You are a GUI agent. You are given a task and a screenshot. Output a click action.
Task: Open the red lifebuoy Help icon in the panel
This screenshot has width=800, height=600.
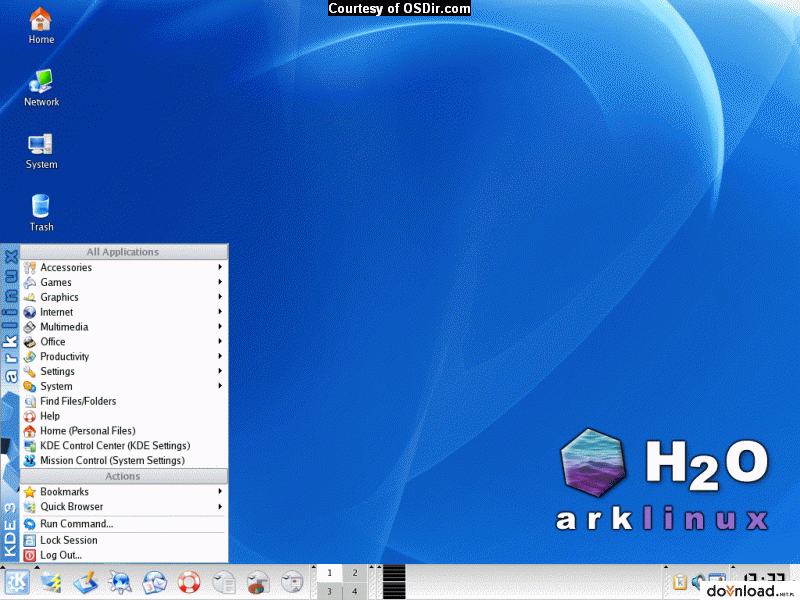pos(189,582)
